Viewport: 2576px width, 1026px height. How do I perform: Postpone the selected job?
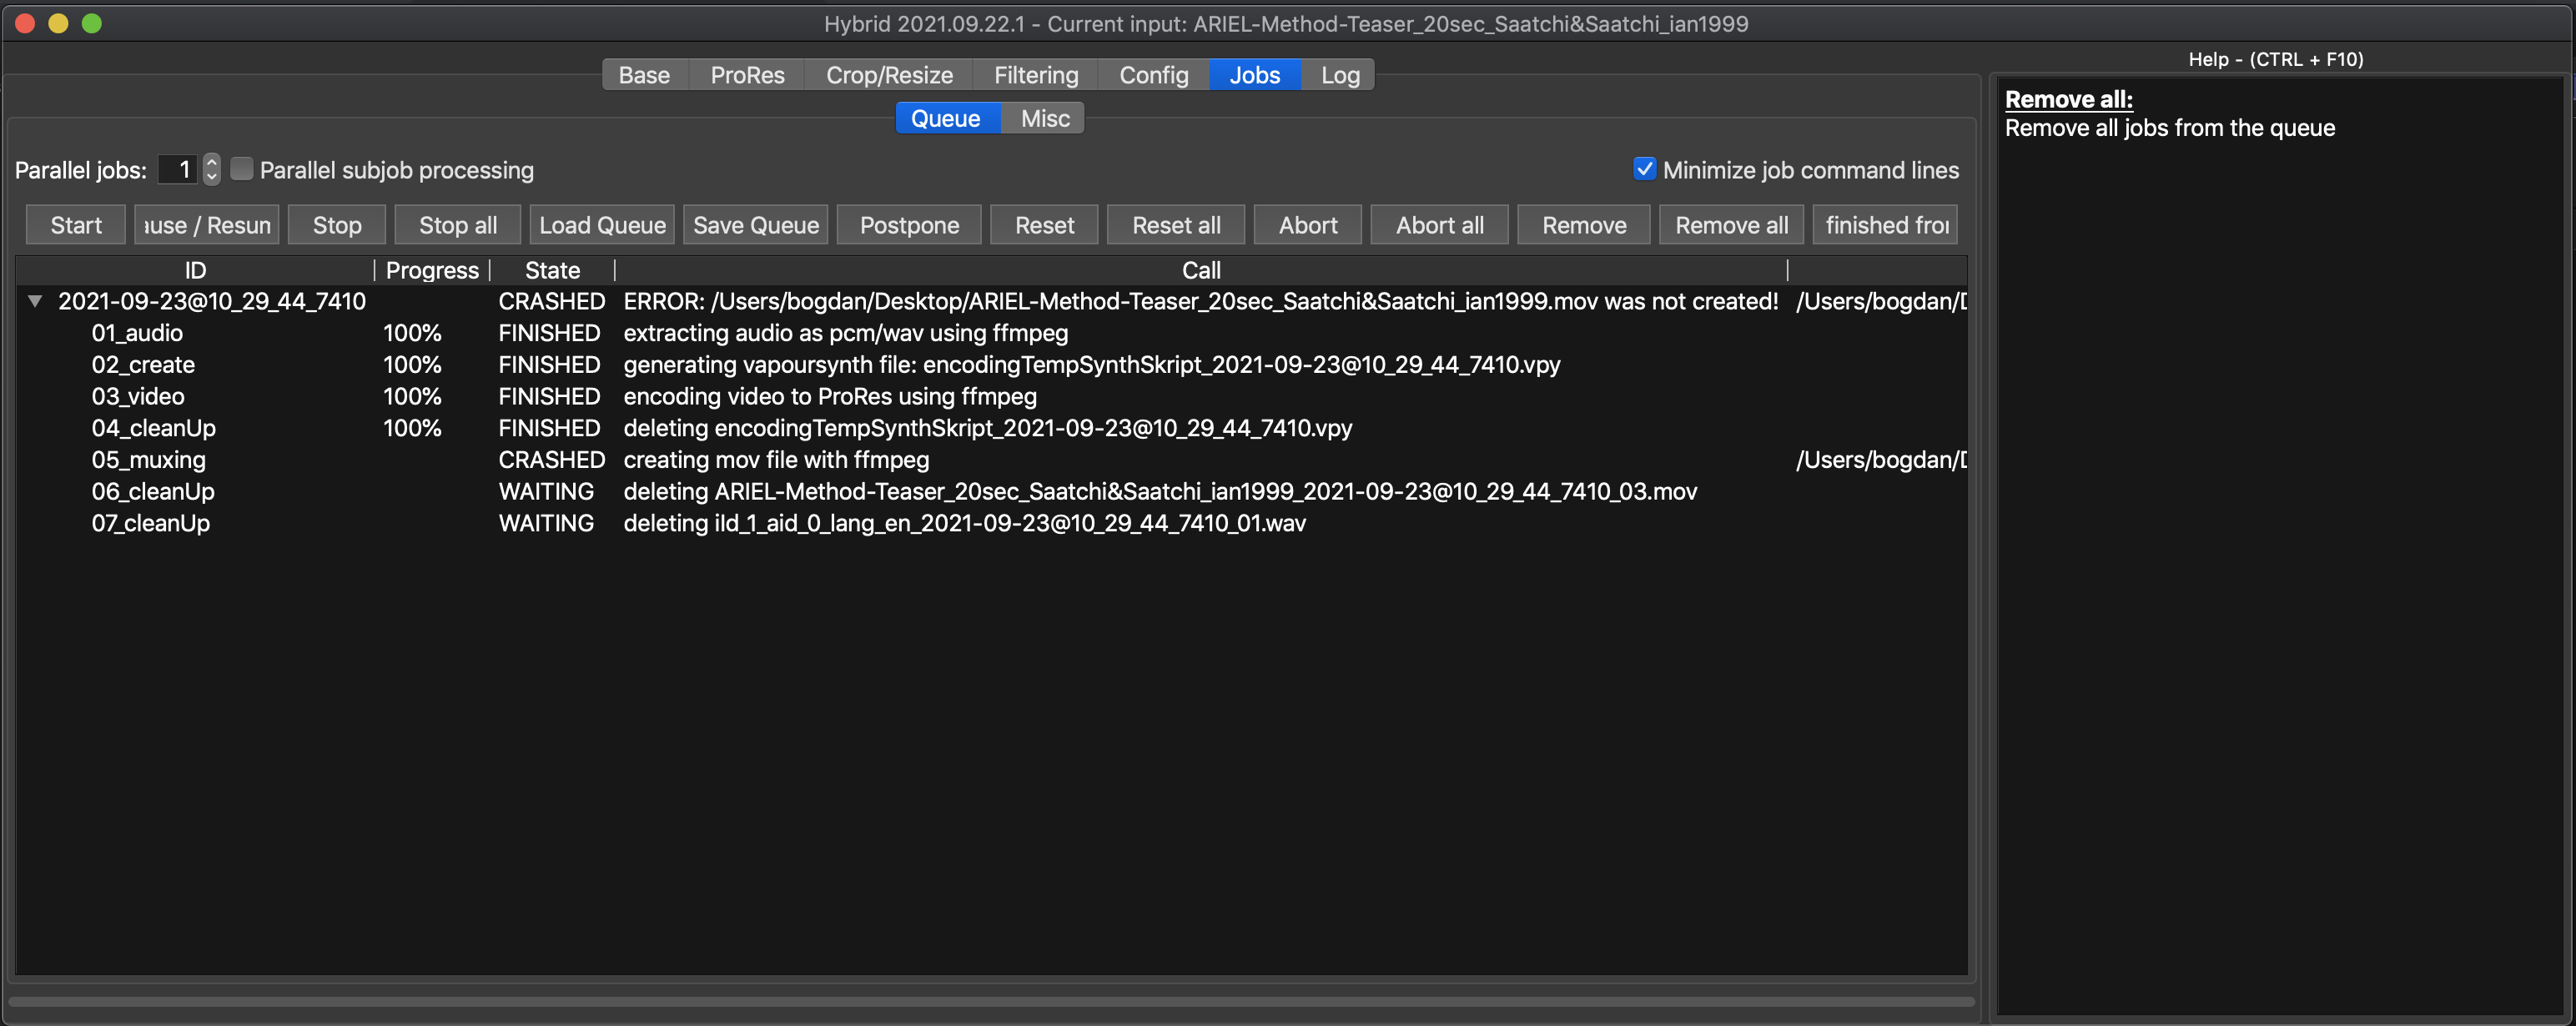(908, 225)
